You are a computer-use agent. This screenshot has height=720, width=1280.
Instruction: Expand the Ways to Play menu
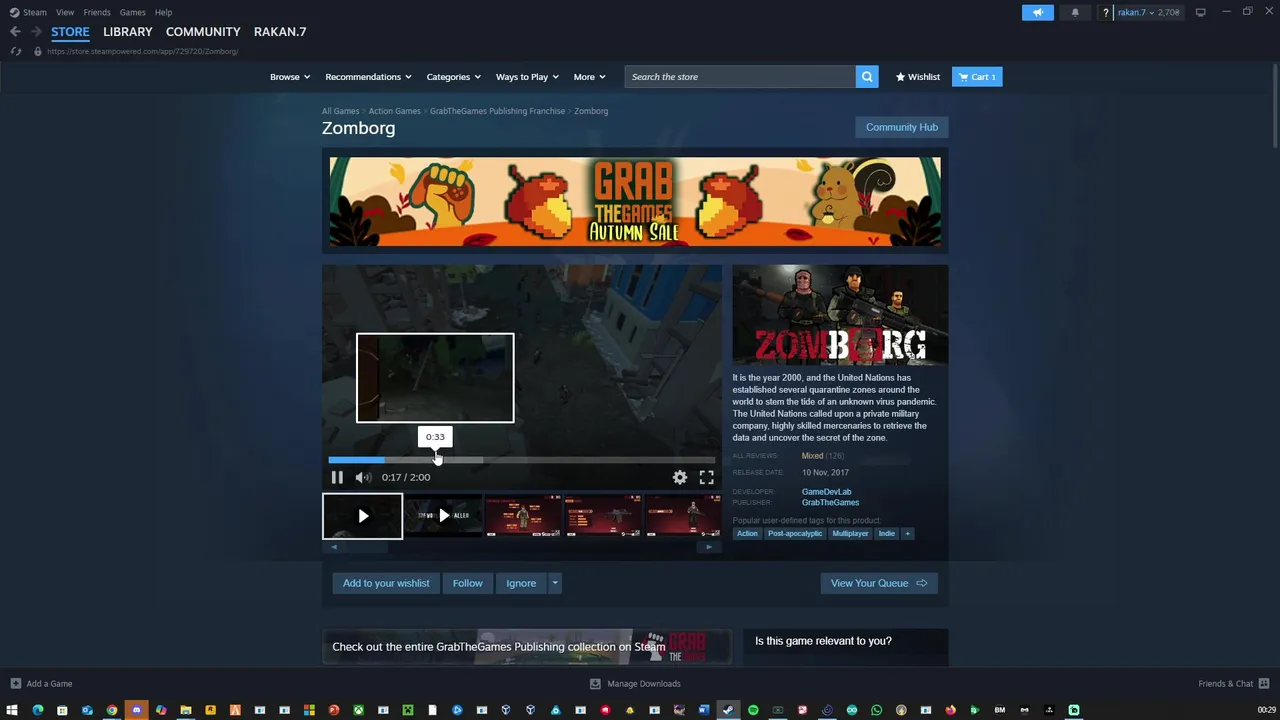tap(528, 77)
